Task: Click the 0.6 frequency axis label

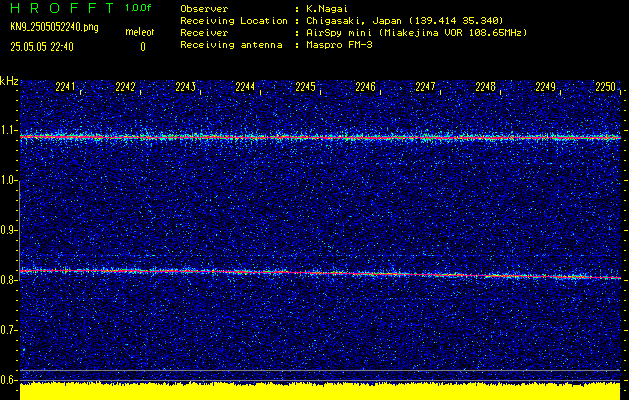Action: (x=7, y=380)
